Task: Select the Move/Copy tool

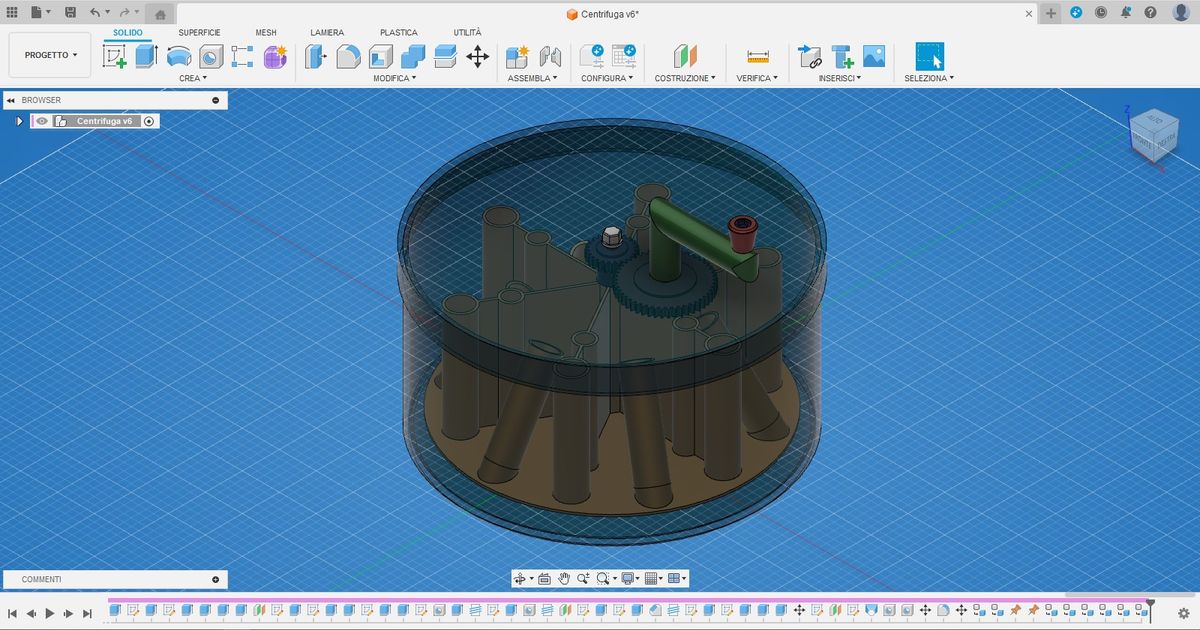Action: 478,57
